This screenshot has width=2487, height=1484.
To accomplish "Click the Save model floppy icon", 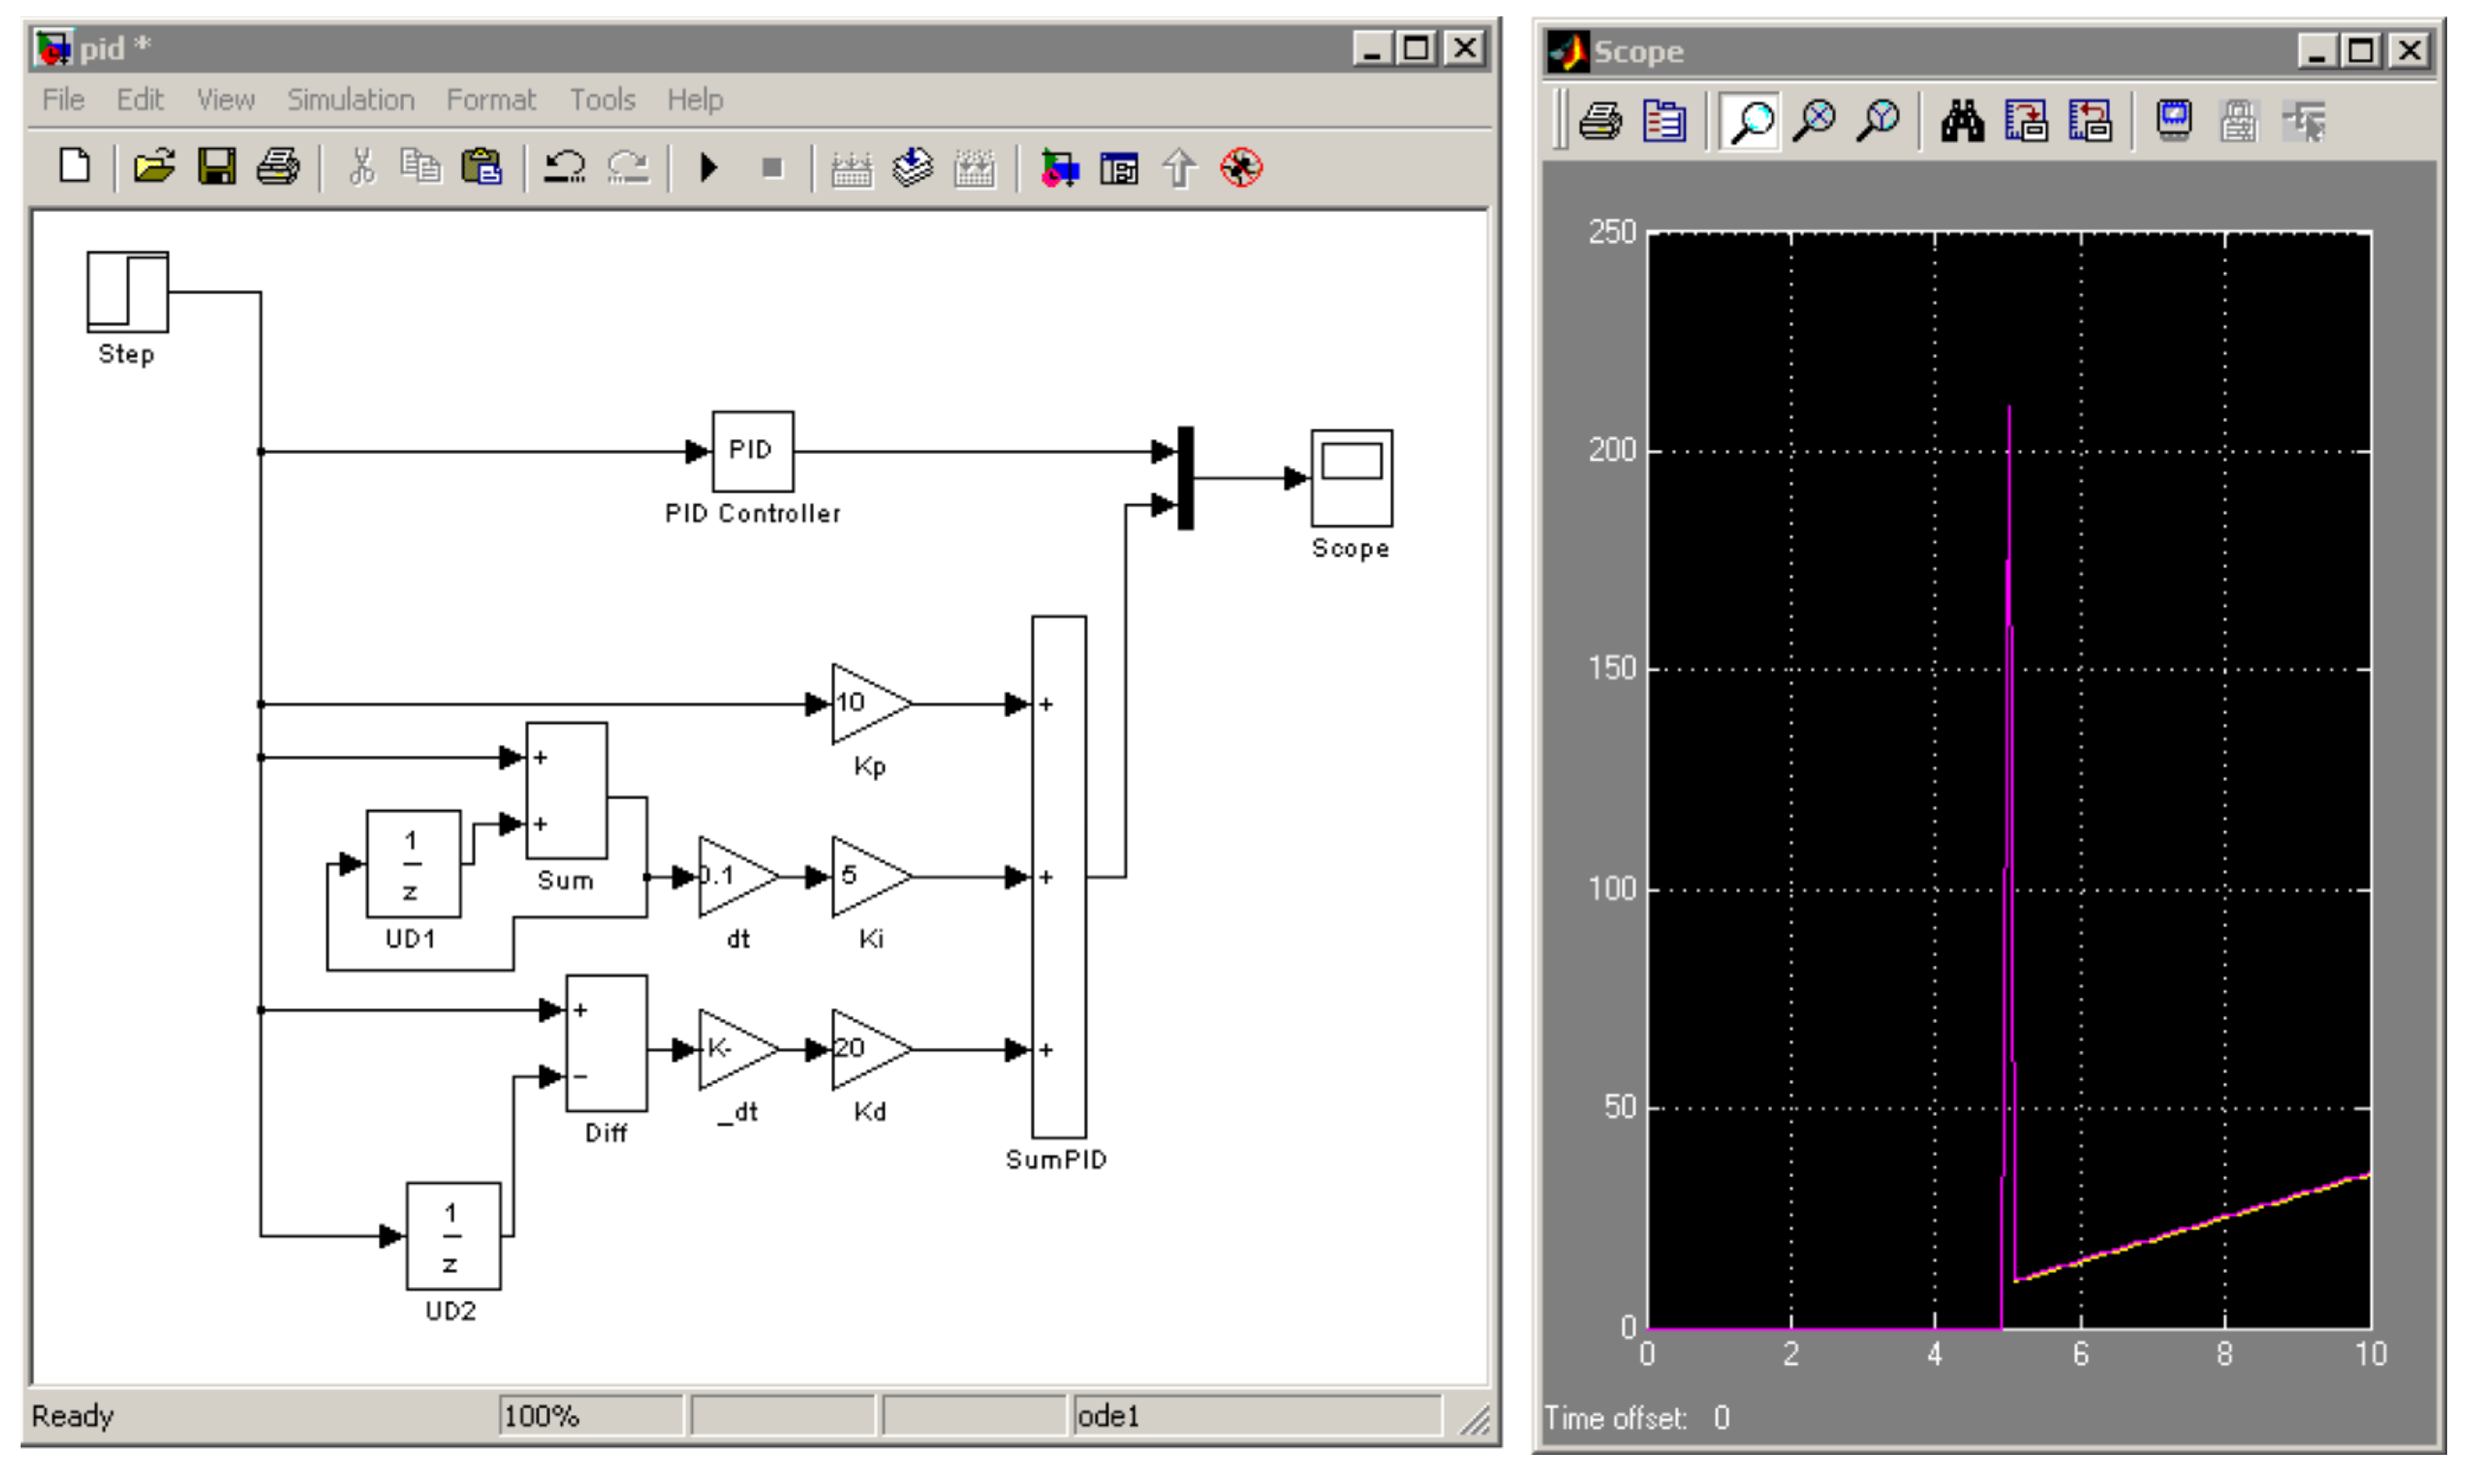I will click(216, 167).
